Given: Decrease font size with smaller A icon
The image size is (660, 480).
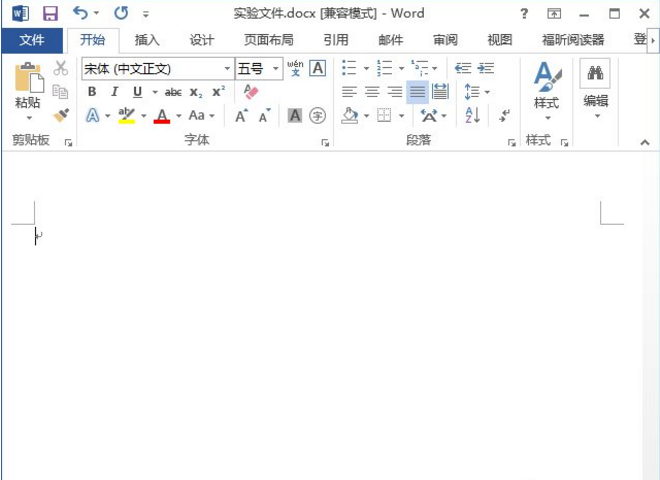Looking at the screenshot, I should [265, 115].
